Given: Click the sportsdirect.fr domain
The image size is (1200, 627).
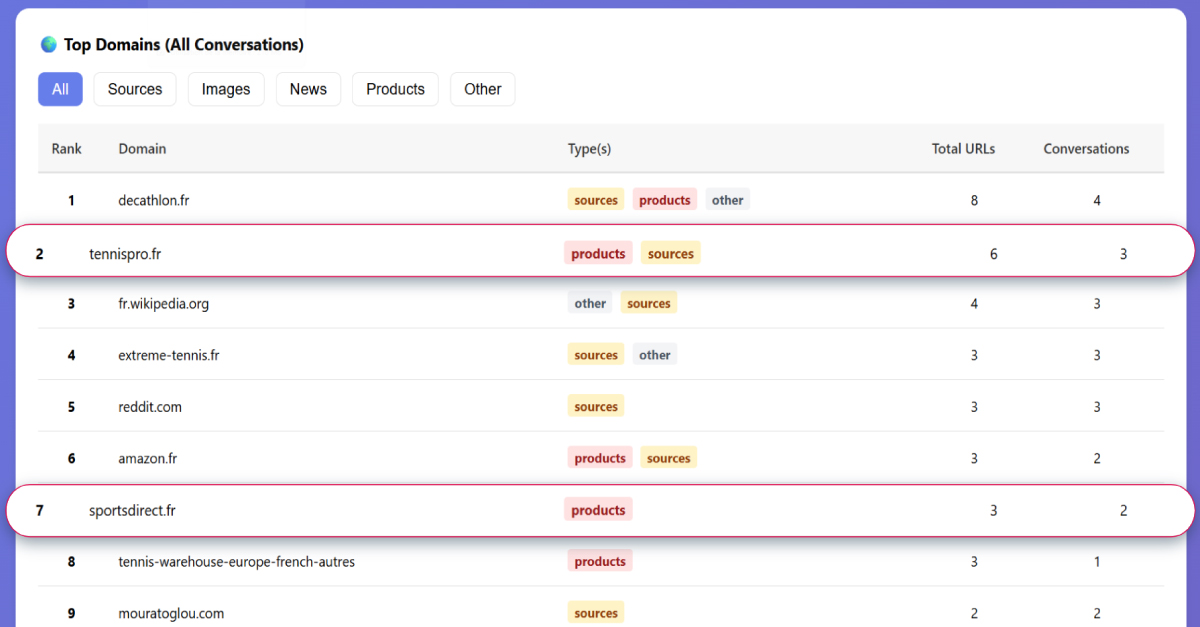Looking at the screenshot, I should click(x=132, y=510).
